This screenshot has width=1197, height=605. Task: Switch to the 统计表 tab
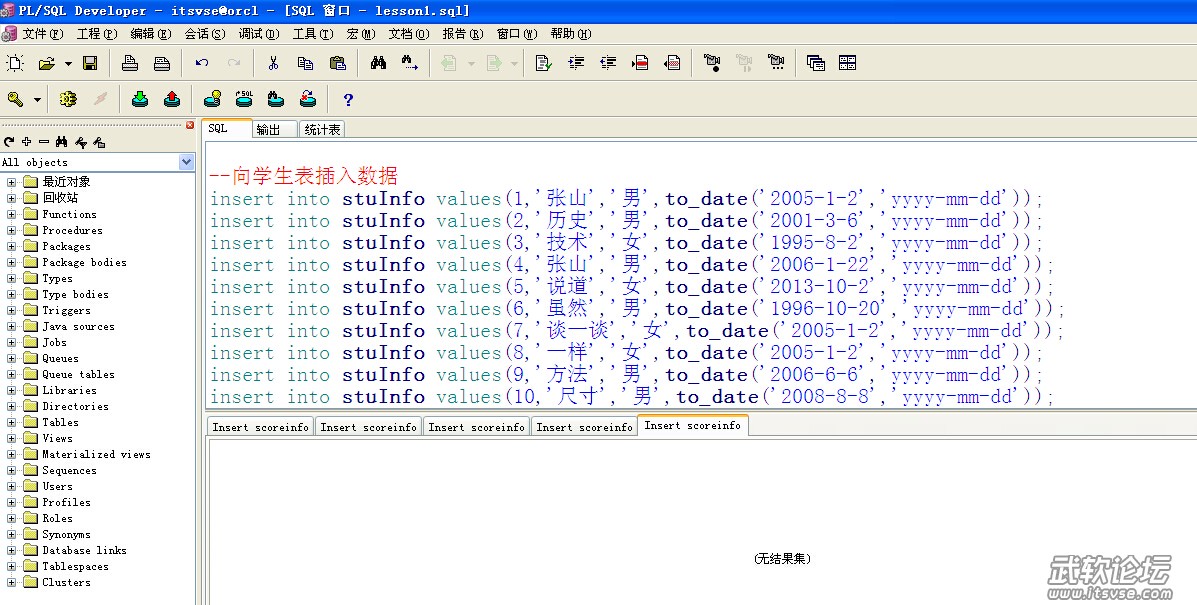(x=322, y=130)
